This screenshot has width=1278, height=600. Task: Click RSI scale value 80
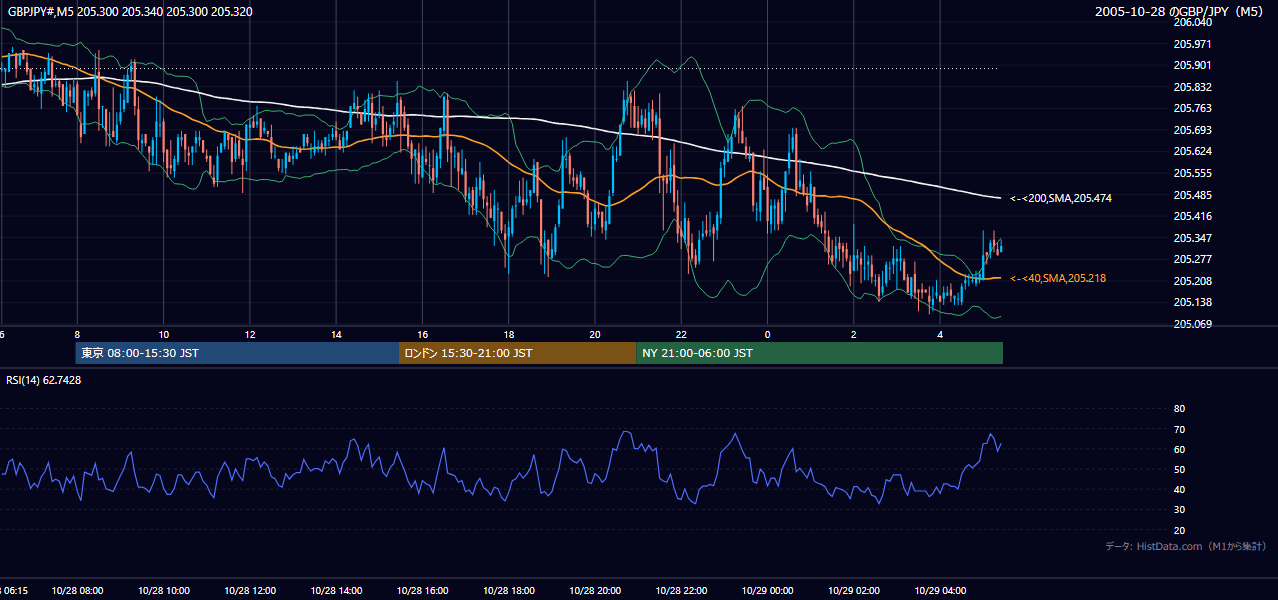coord(1179,409)
